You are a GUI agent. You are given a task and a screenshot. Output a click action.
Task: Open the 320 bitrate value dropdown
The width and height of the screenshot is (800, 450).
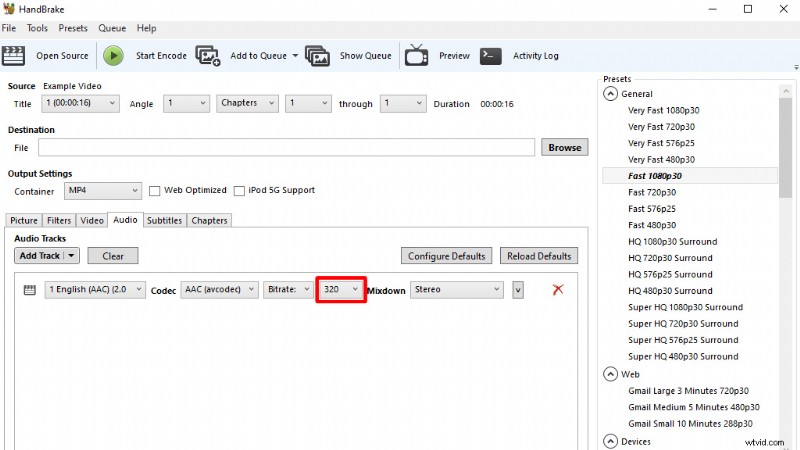pyautogui.click(x=341, y=290)
